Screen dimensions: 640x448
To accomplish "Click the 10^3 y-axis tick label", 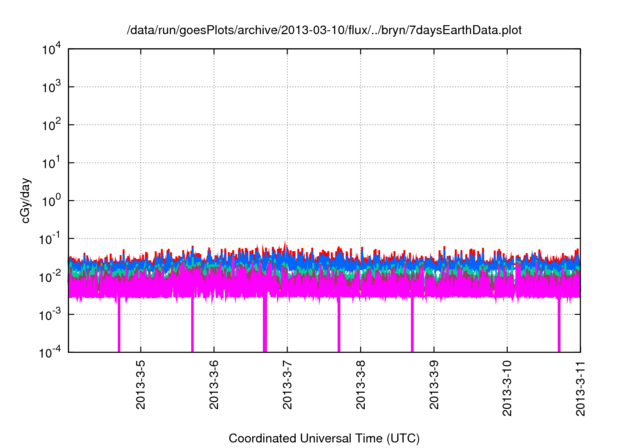I will click(x=51, y=87).
